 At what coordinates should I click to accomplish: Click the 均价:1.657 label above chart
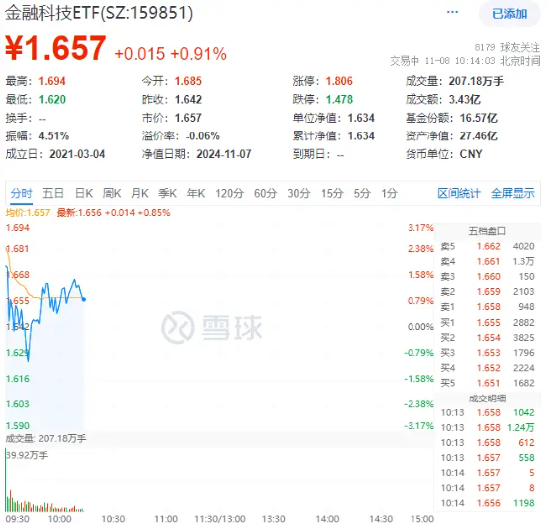28,213
